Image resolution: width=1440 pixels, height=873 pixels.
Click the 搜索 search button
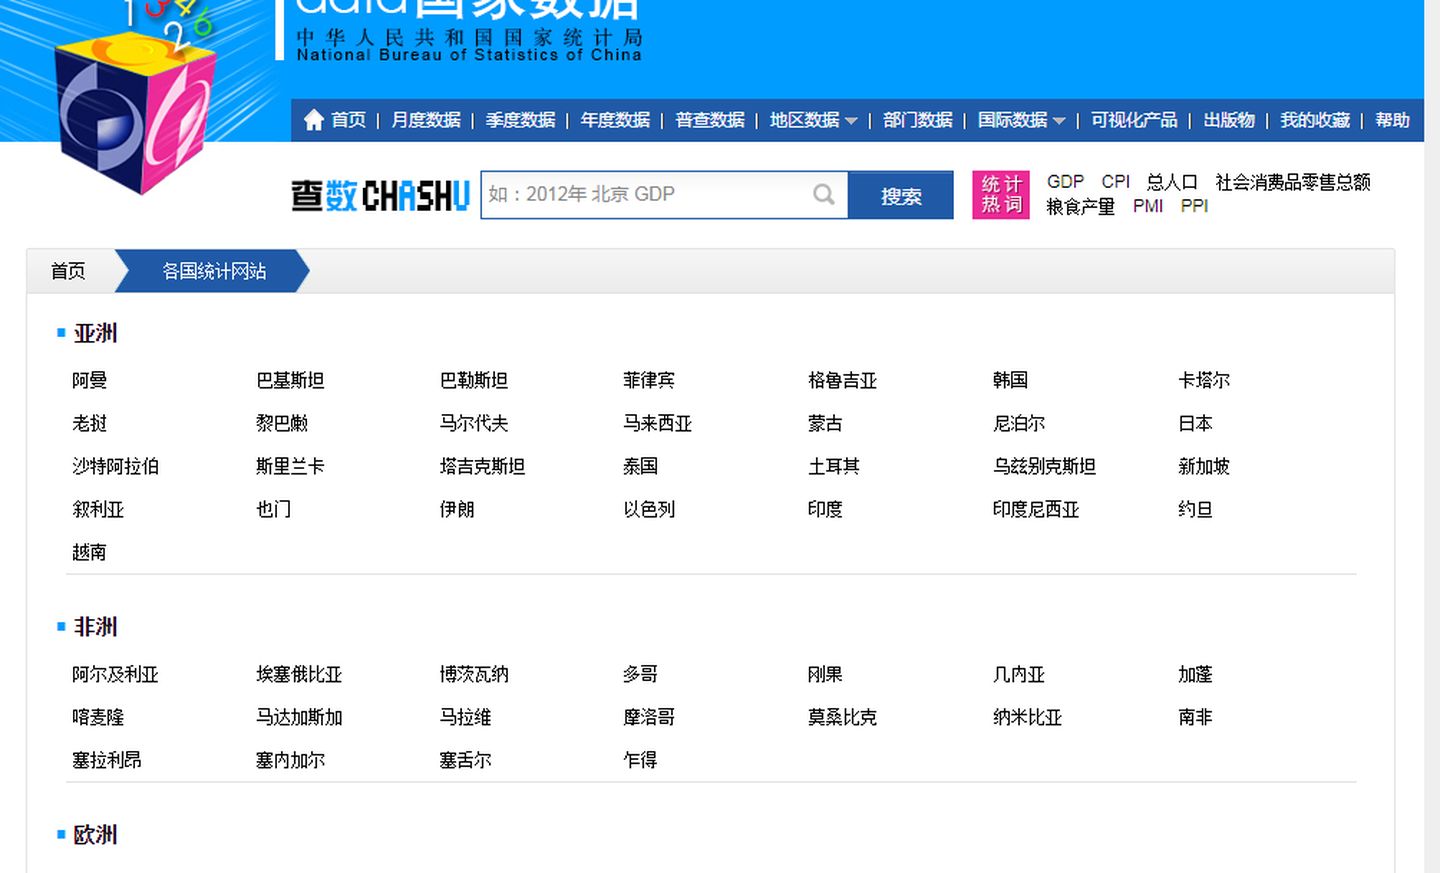pos(899,195)
